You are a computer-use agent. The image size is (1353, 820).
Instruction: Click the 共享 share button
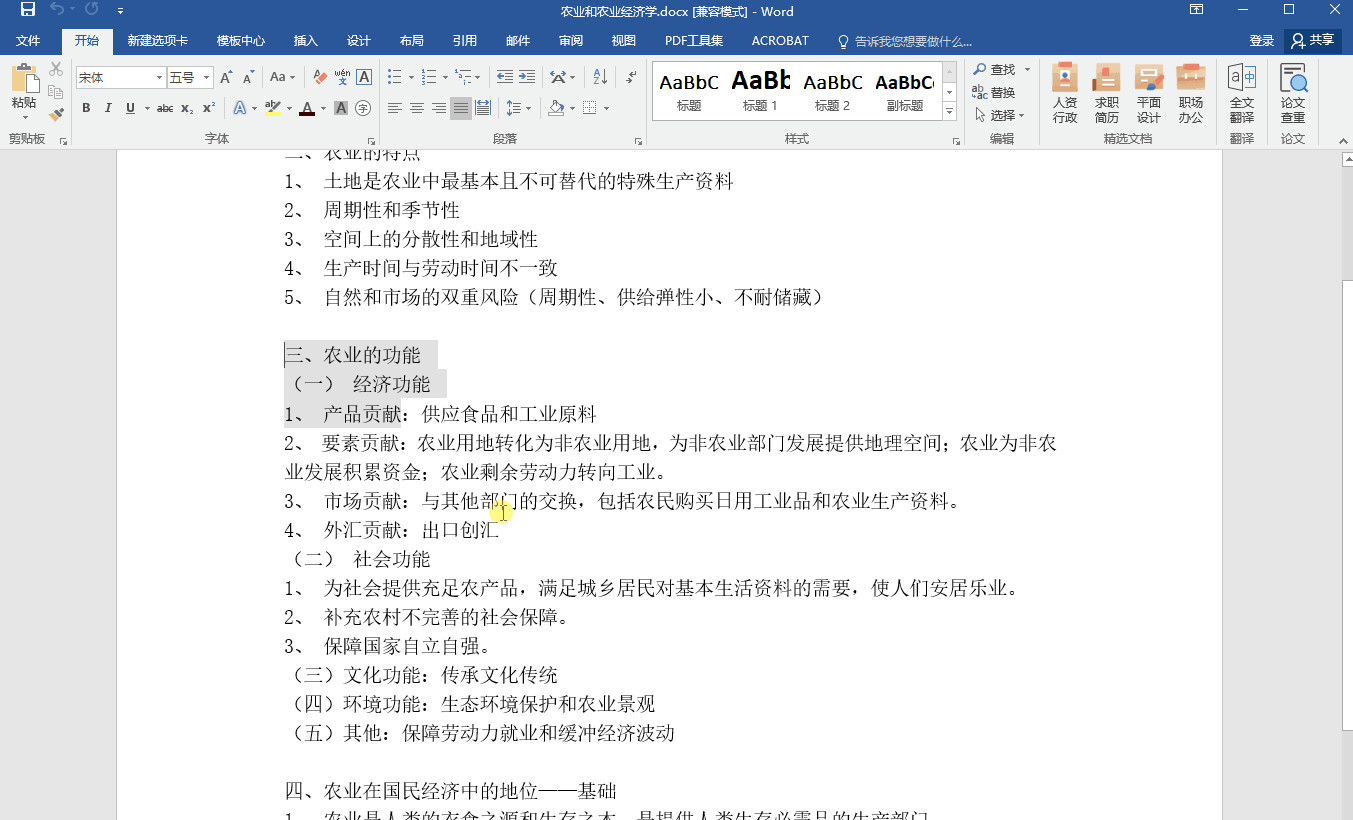(x=1312, y=41)
